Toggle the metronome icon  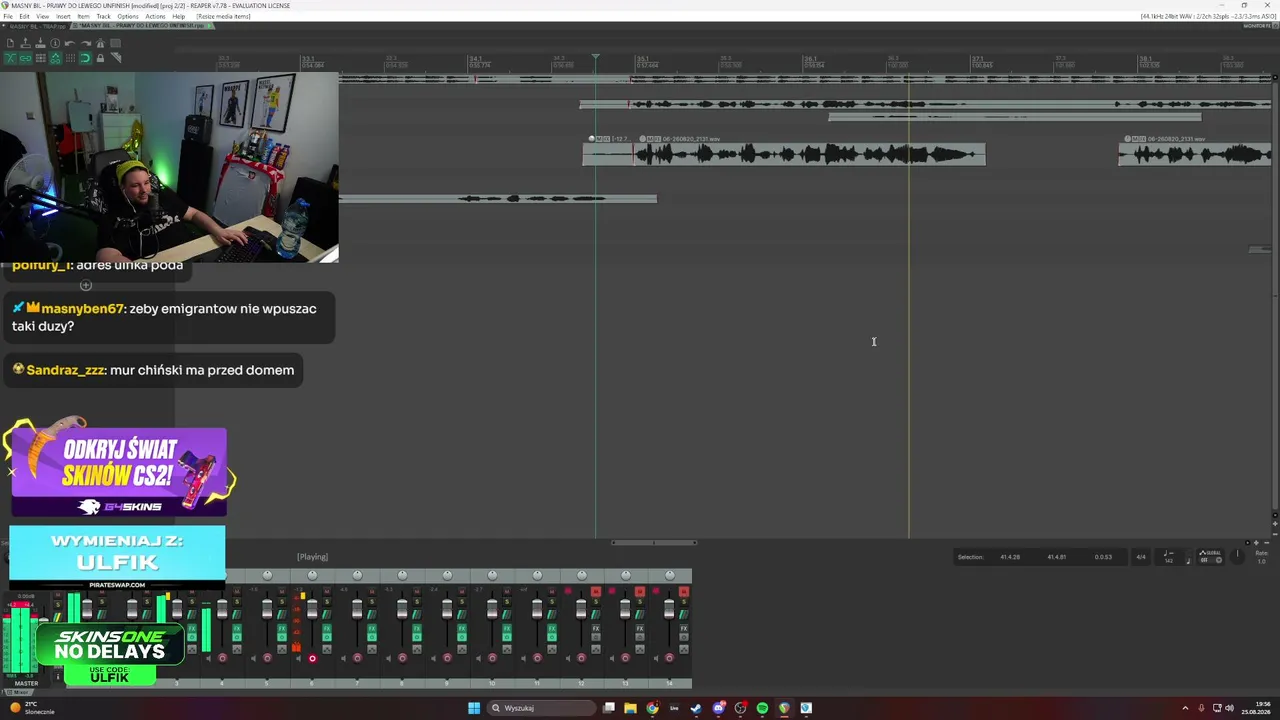(100, 43)
